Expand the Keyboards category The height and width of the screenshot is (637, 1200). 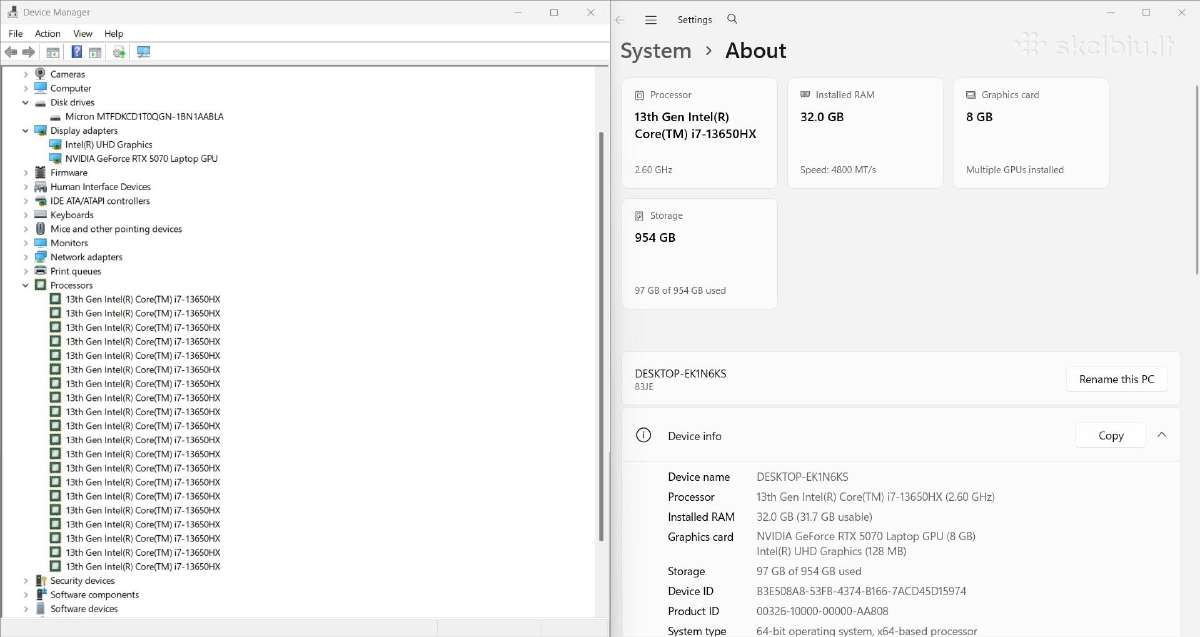click(x=26, y=215)
